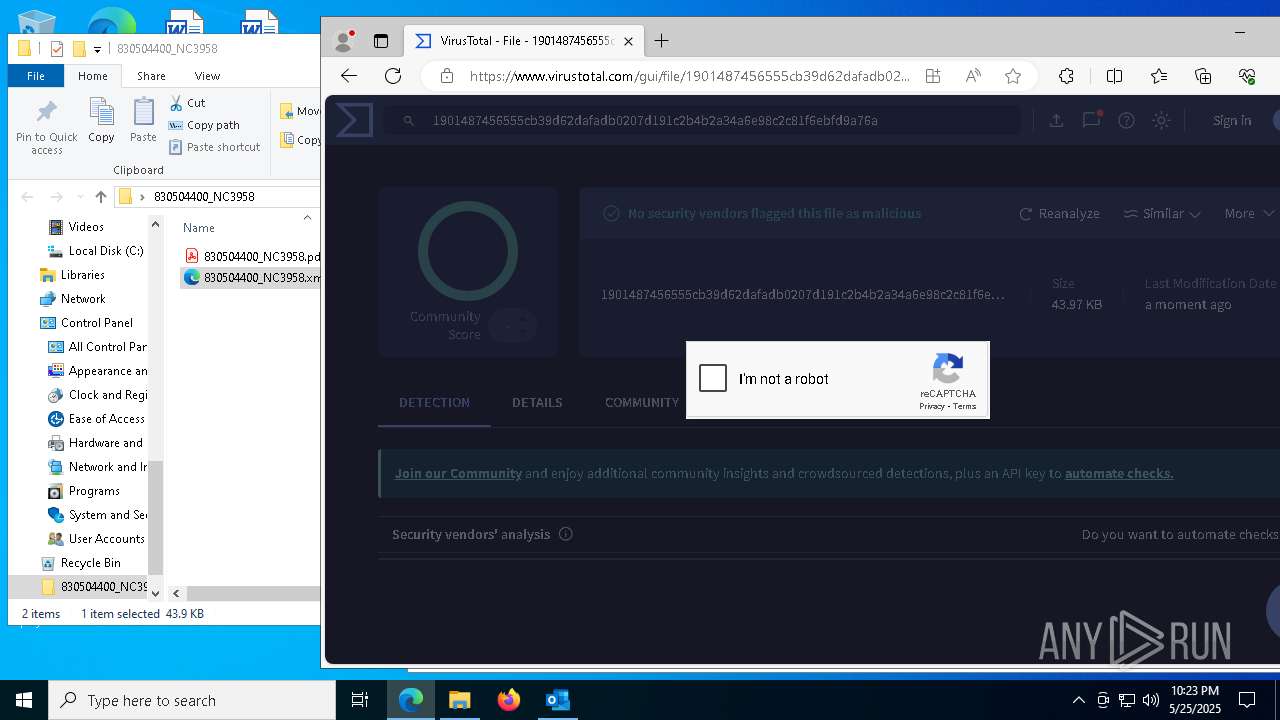Click Explorer address bar path 830504400_NC3958
The height and width of the screenshot is (720, 1280).
(204, 197)
